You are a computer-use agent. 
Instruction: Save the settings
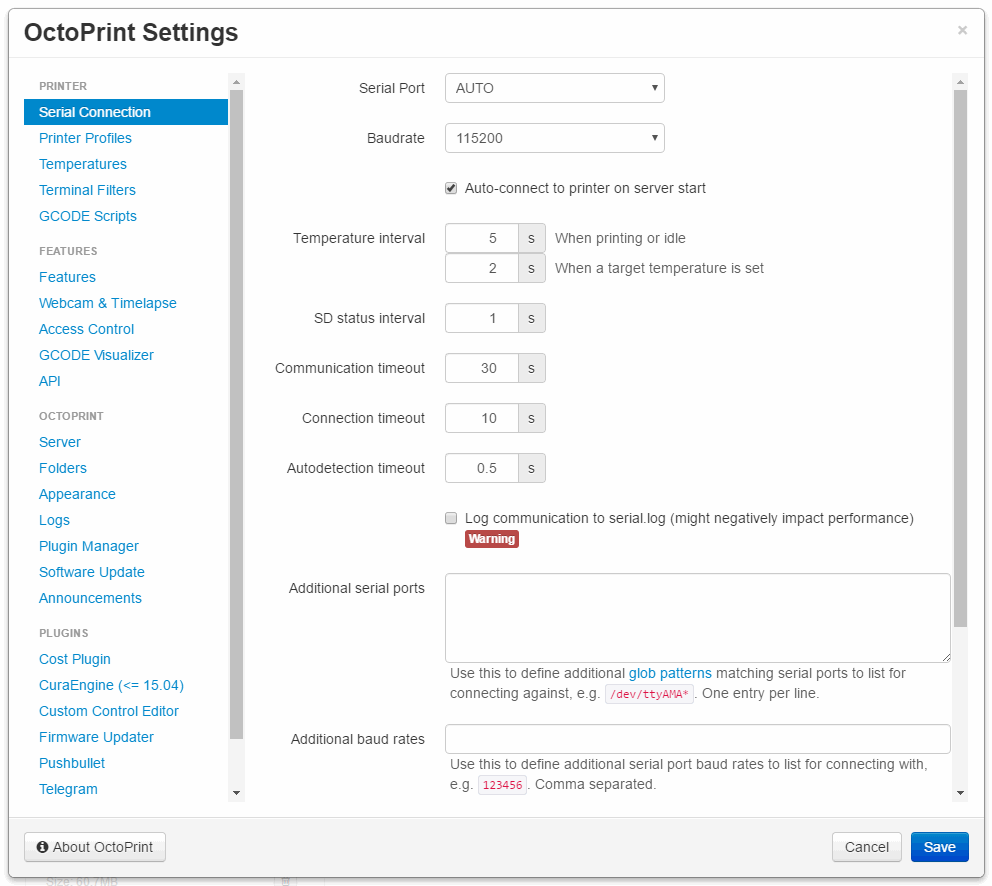[939, 847]
